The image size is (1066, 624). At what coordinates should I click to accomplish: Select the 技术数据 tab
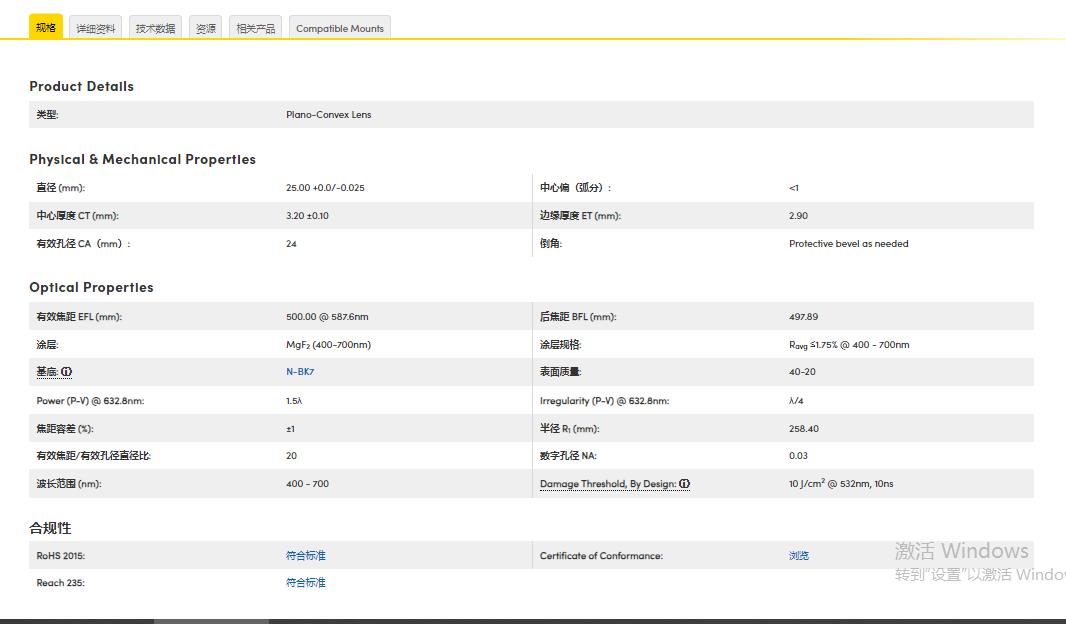coord(155,28)
